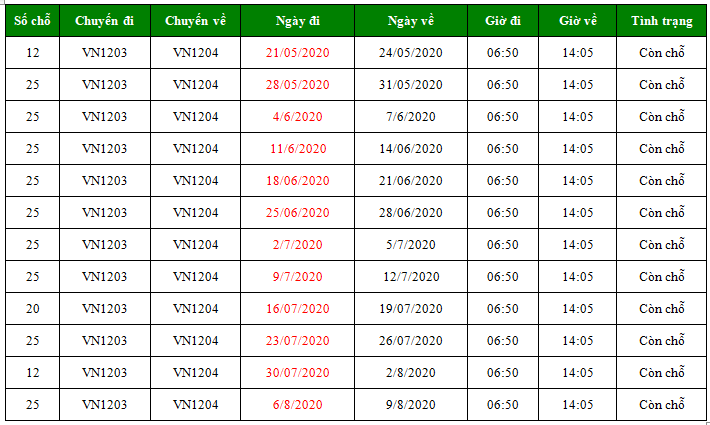This screenshot has height=425, width=710.
Task: Click the red date 30/07/2020
Action: coord(297,373)
